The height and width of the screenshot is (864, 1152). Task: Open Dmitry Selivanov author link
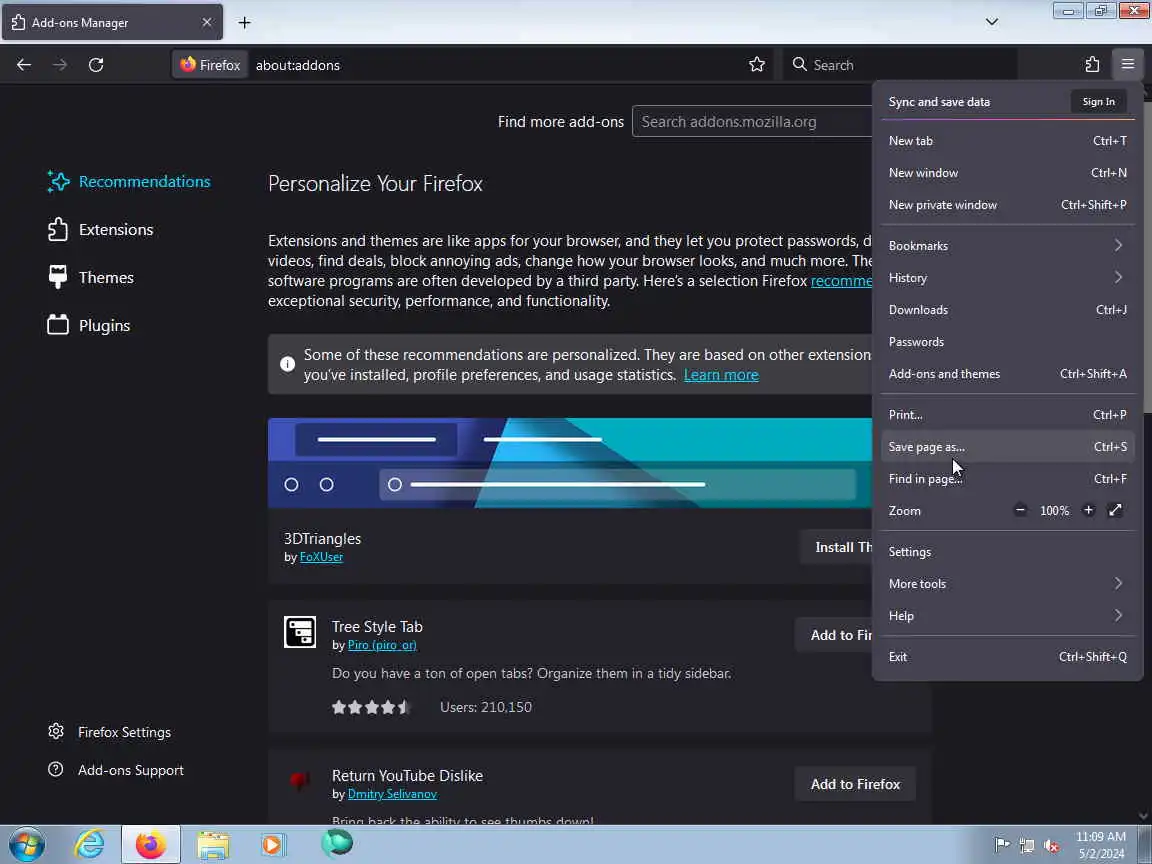[x=392, y=794]
